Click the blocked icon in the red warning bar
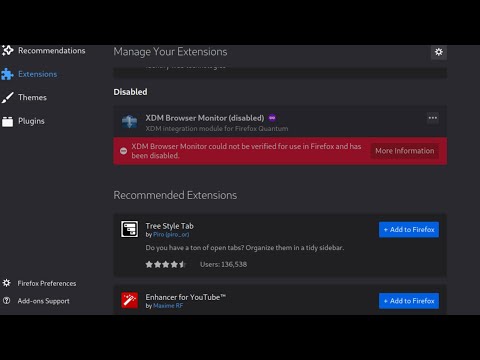 pyautogui.click(x=123, y=151)
